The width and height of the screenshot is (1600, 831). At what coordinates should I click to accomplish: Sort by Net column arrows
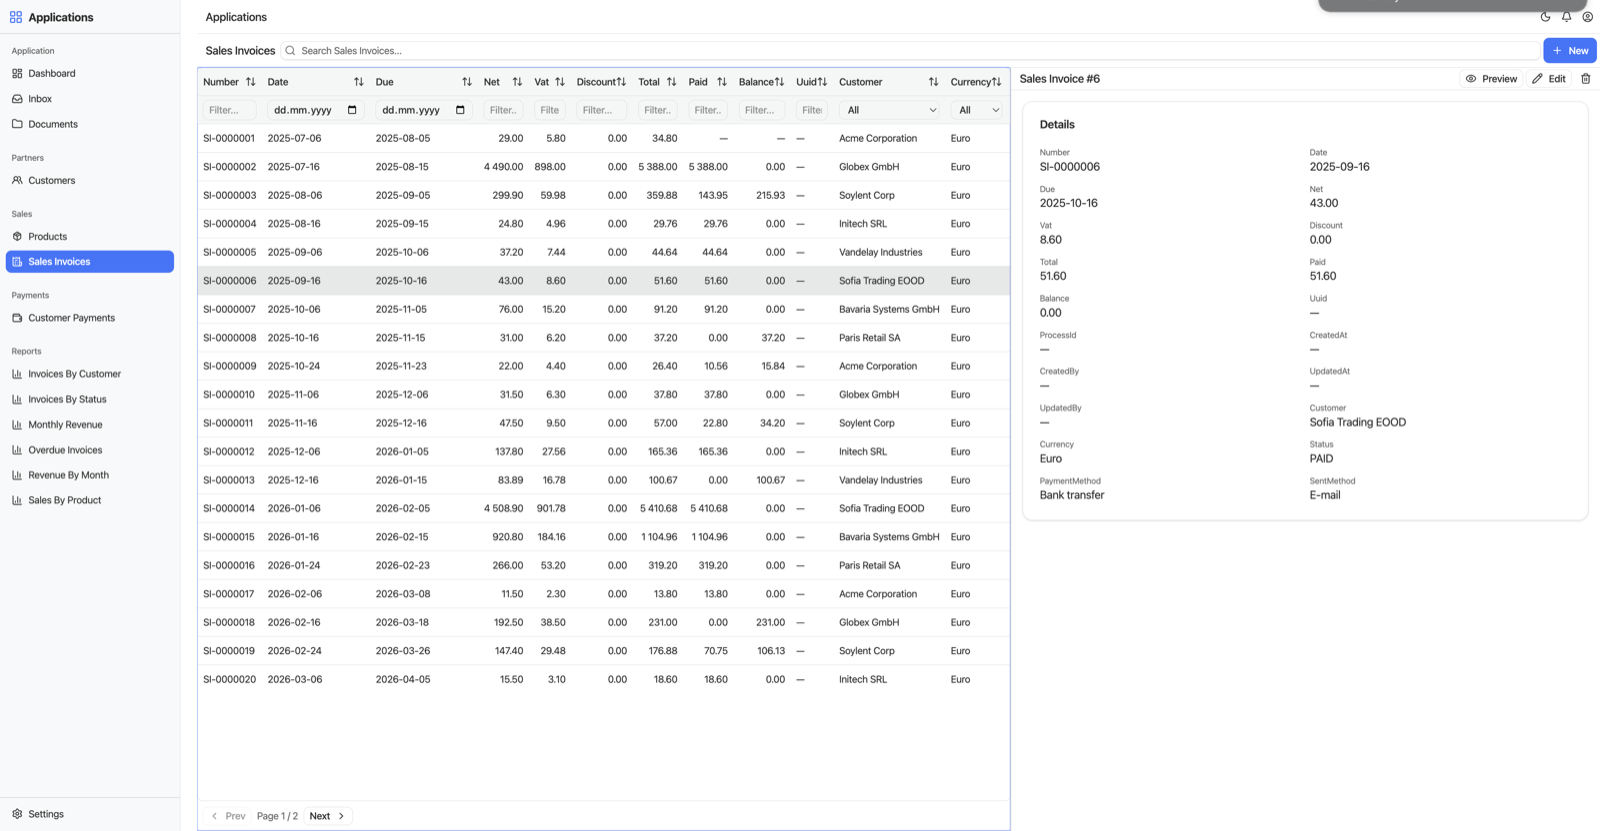click(x=517, y=82)
